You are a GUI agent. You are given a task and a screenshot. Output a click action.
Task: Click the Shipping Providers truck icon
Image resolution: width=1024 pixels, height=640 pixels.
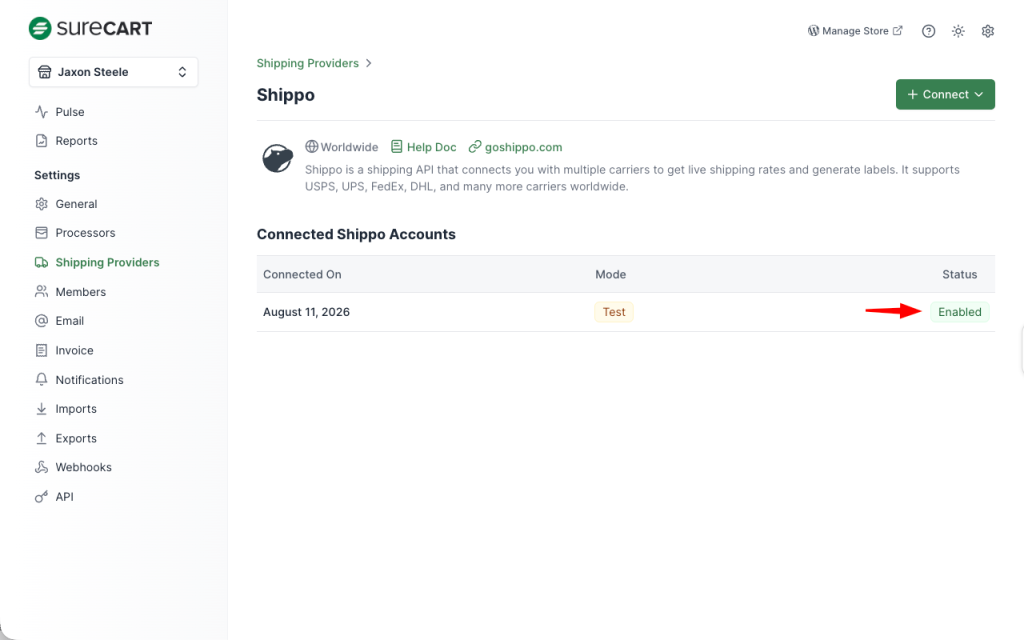click(x=41, y=262)
